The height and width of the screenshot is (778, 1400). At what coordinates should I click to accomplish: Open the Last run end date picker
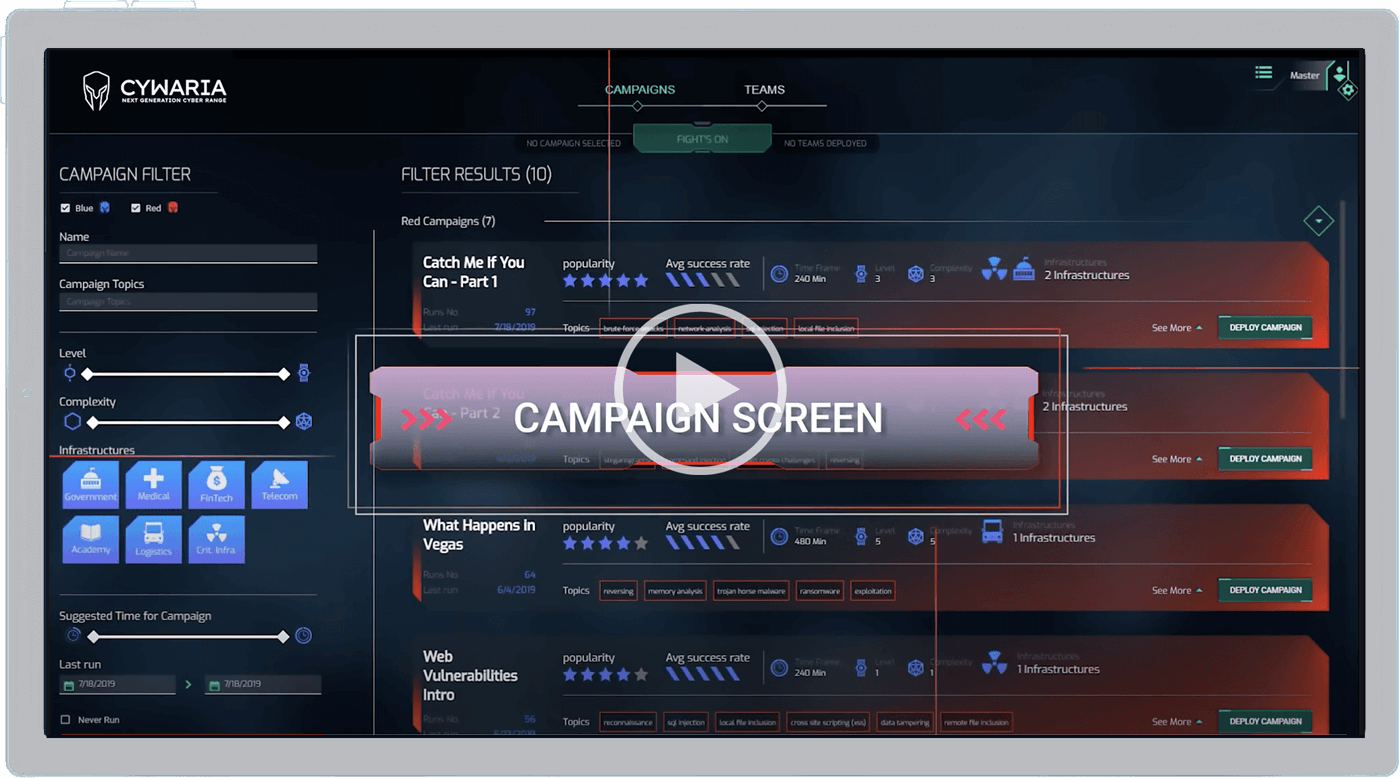[x=263, y=685]
